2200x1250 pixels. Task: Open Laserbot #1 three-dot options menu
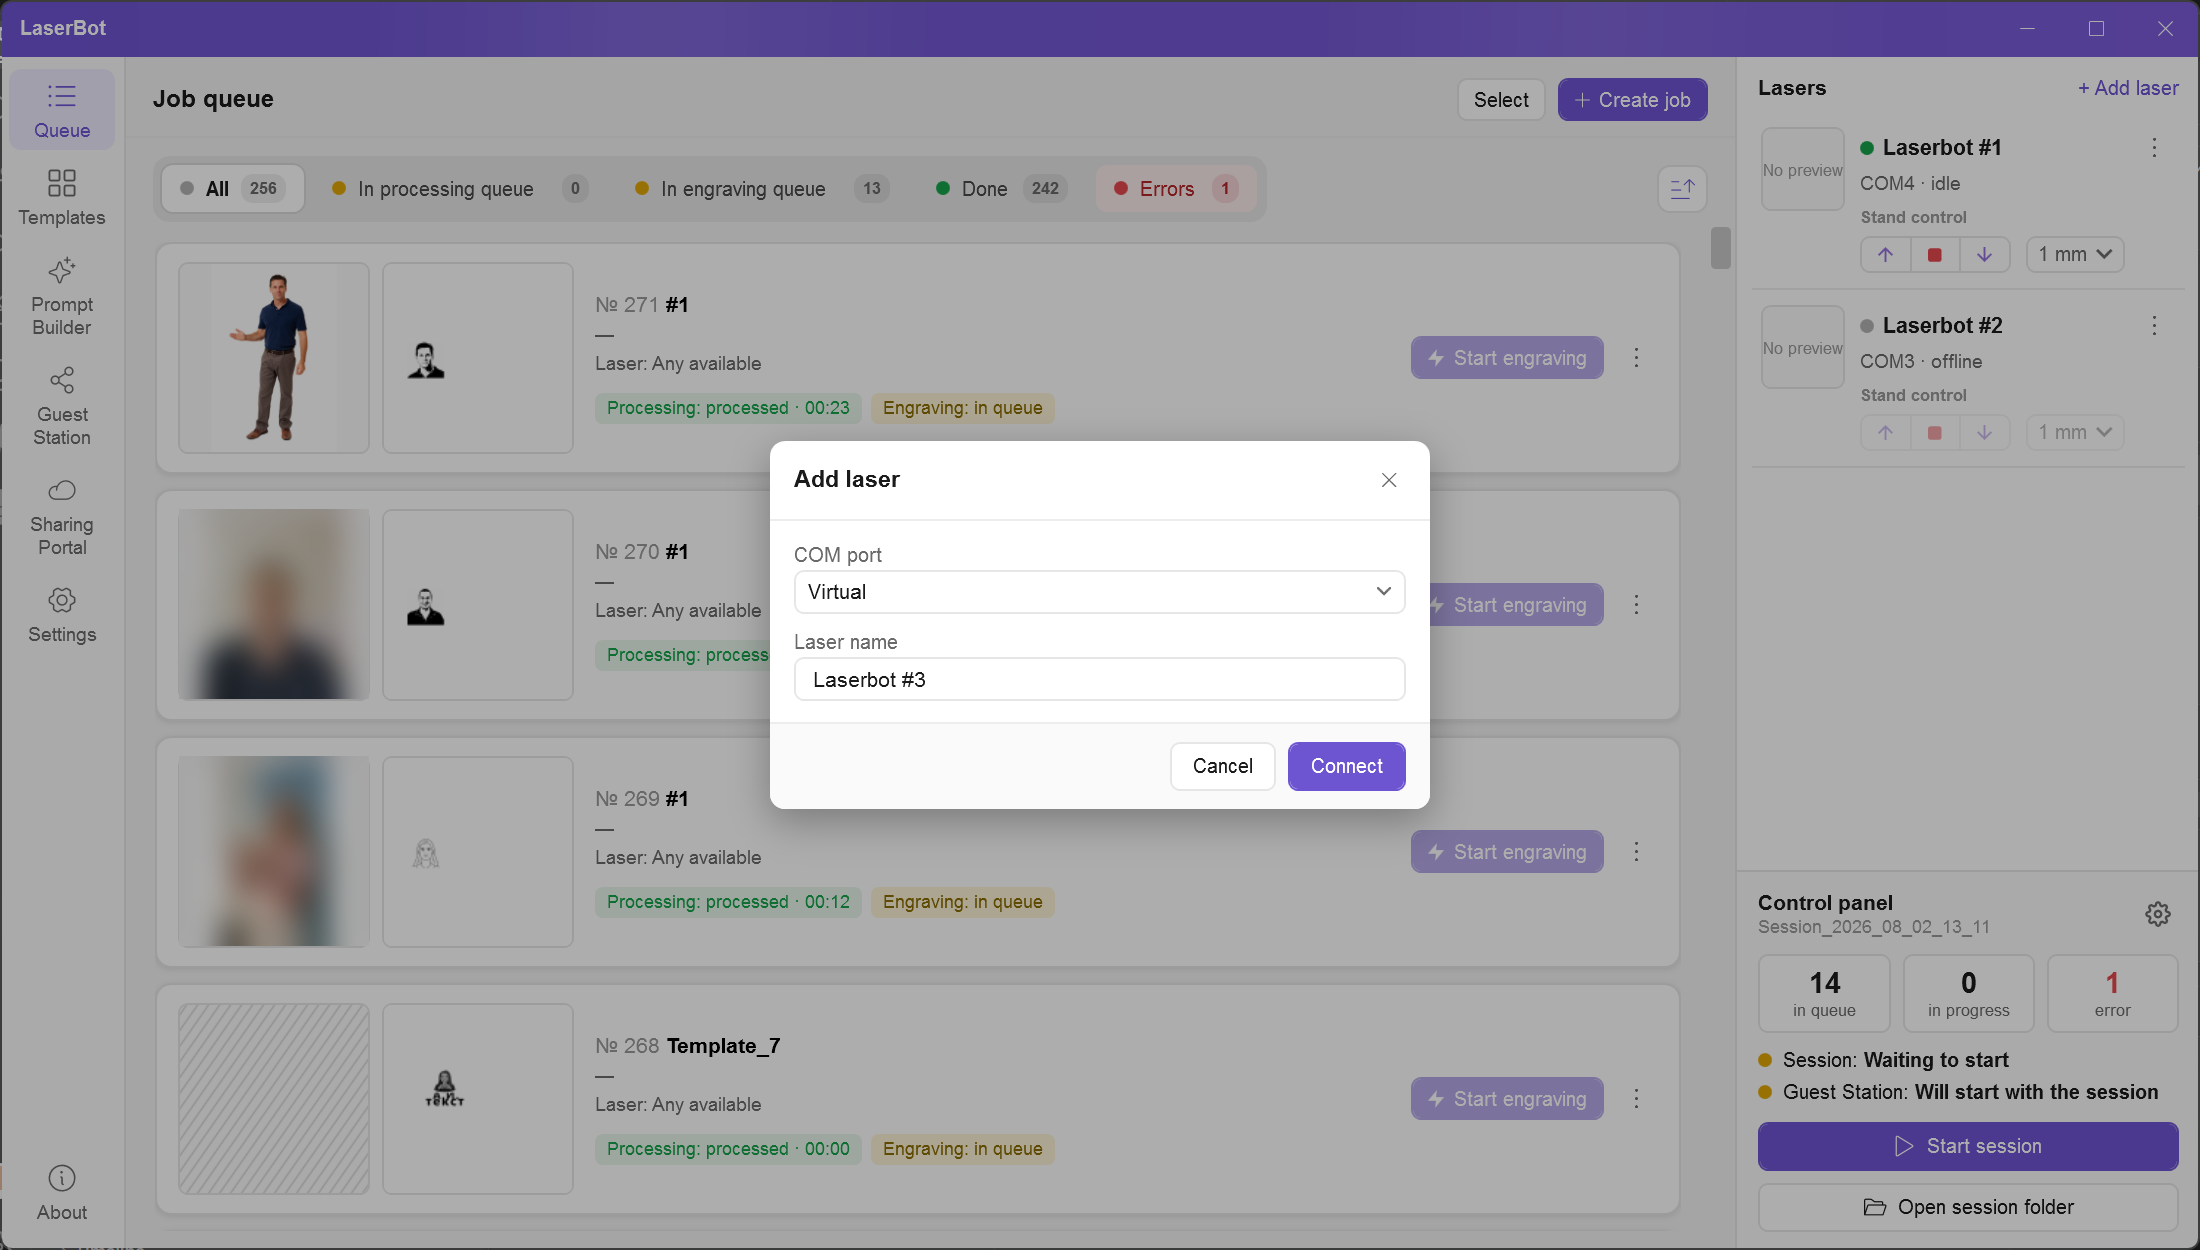[x=2154, y=148]
